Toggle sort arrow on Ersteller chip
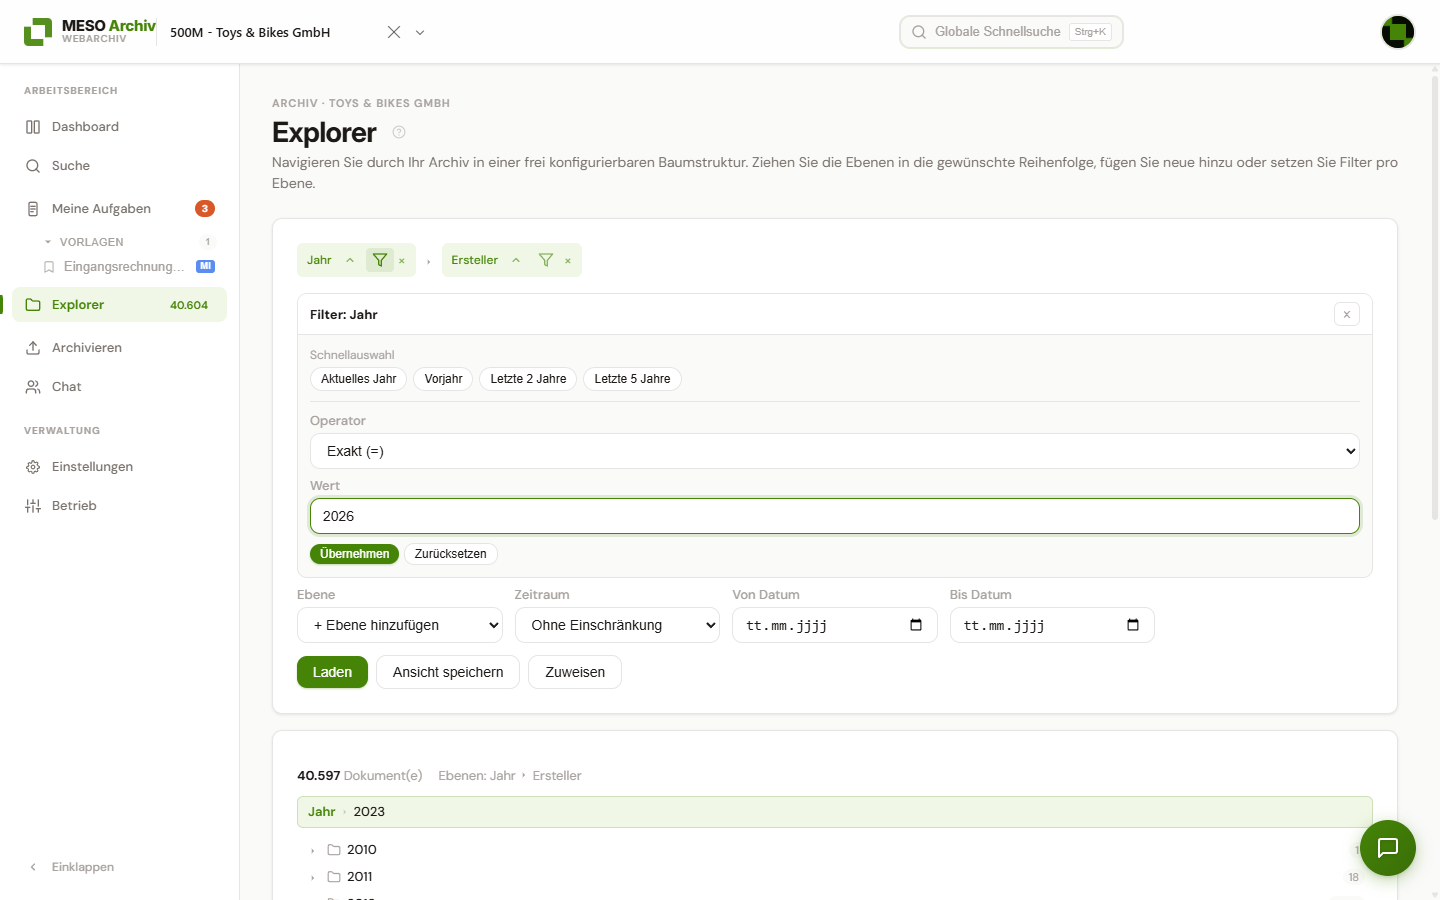The width and height of the screenshot is (1440, 900). pos(516,260)
